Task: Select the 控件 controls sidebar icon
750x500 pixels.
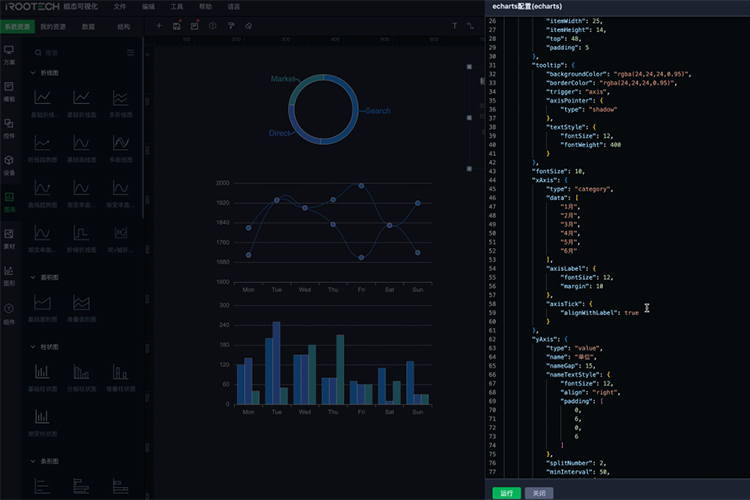Action: [x=9, y=127]
